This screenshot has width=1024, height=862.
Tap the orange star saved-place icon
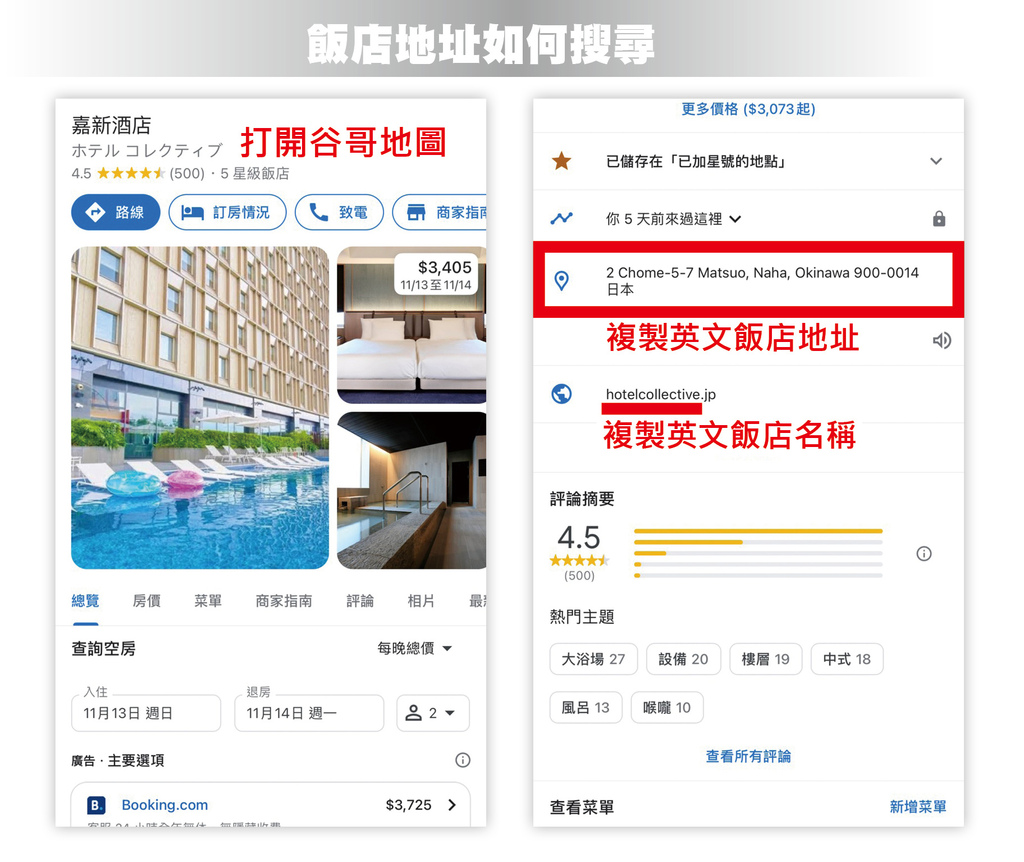[562, 161]
